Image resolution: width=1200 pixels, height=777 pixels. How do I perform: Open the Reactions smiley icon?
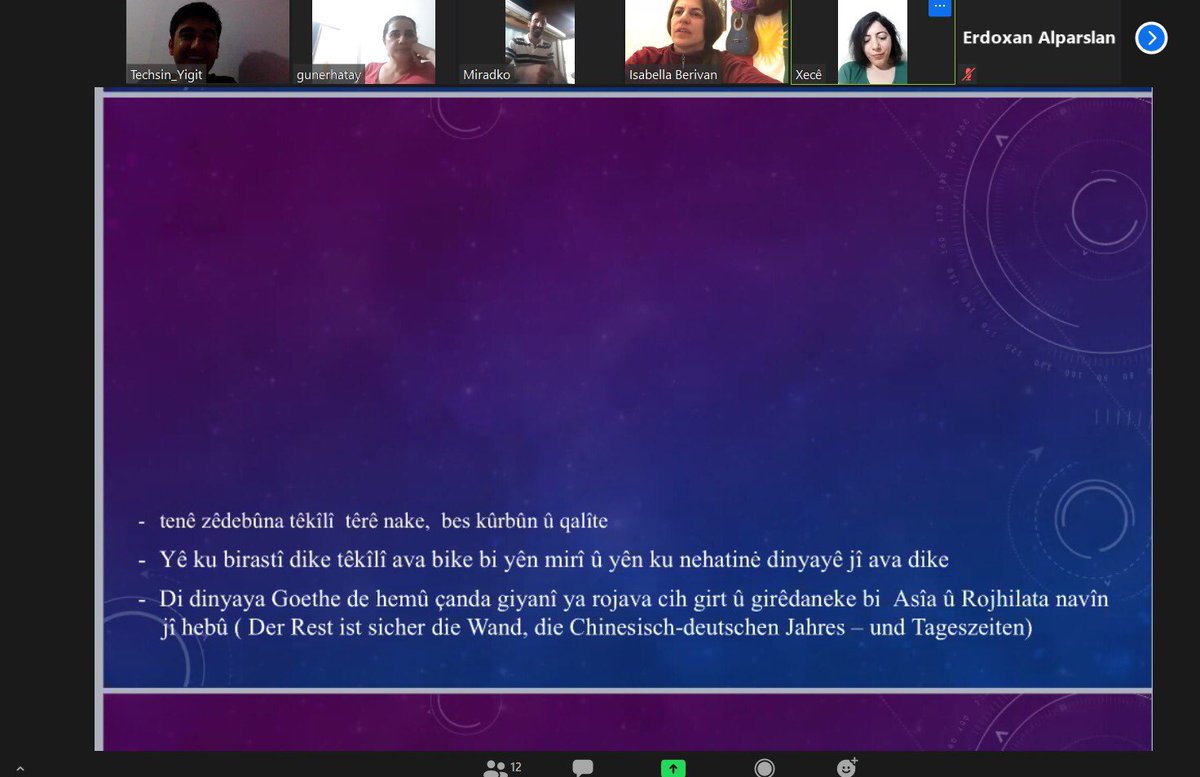tap(847, 768)
